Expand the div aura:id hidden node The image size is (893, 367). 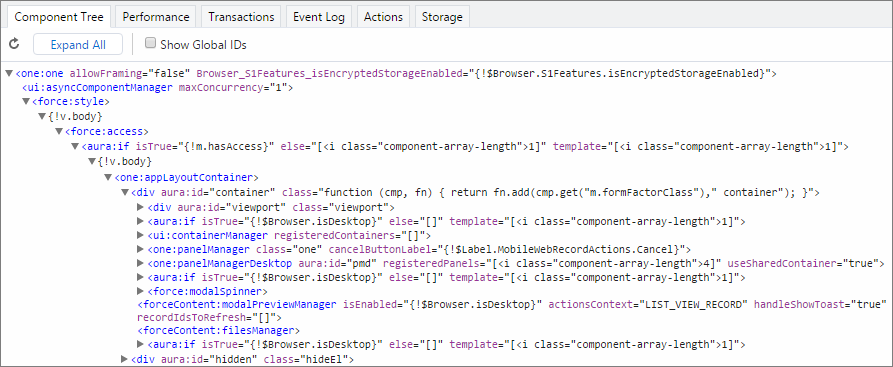pos(124,358)
